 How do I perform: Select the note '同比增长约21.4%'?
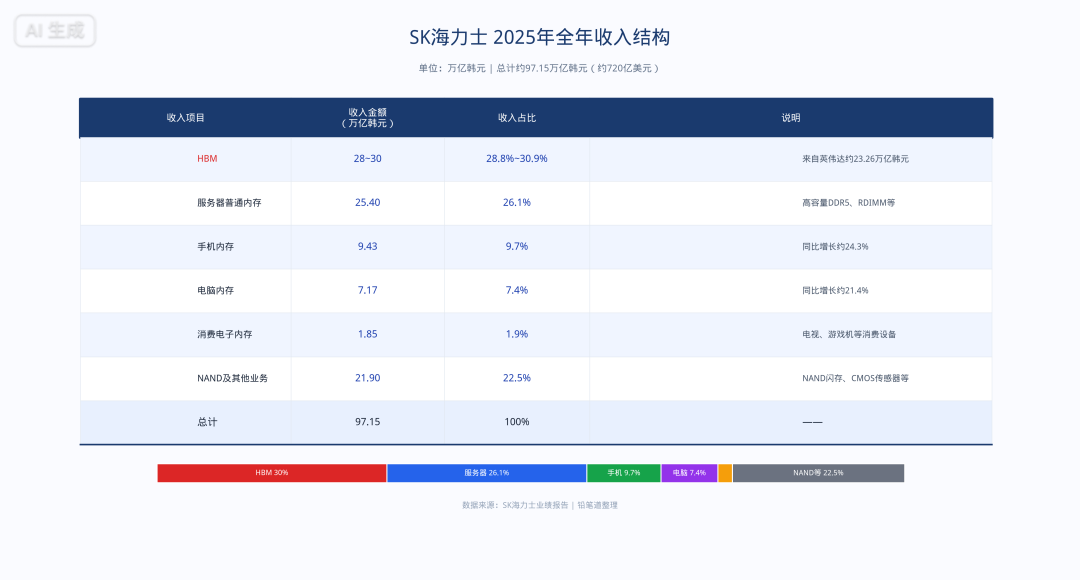coord(835,291)
